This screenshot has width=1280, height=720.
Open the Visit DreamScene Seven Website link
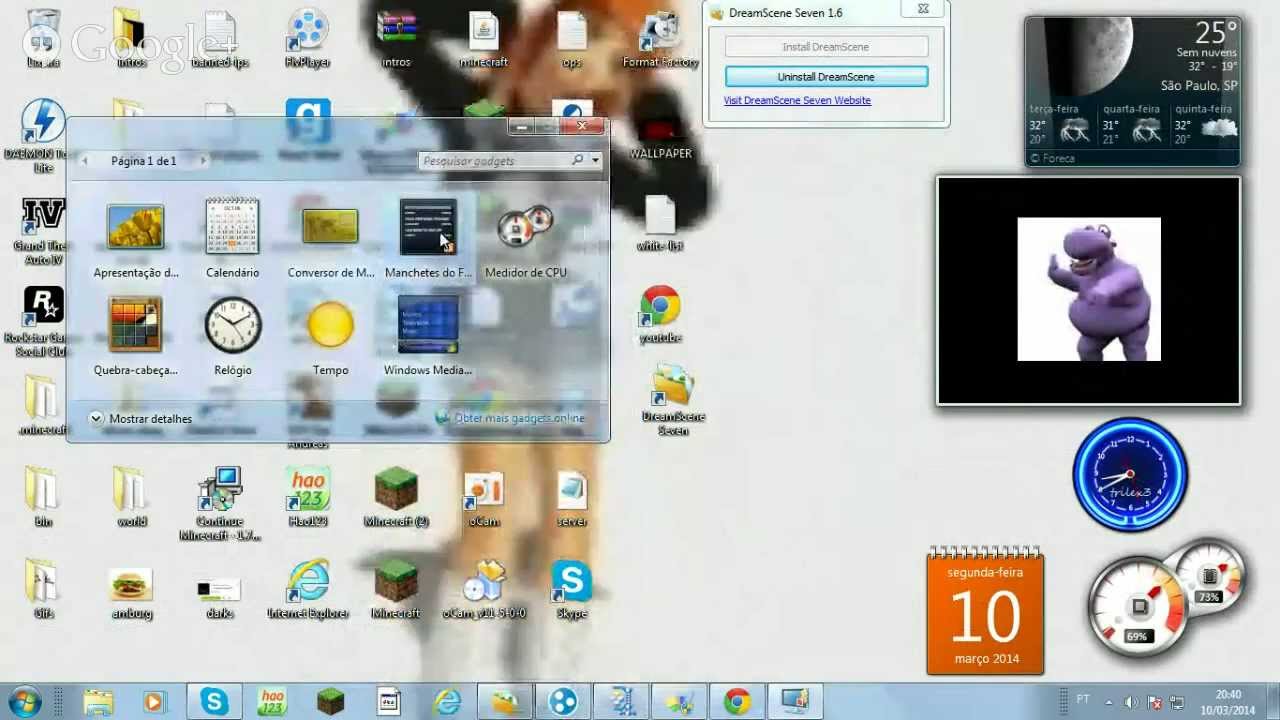[x=797, y=100]
